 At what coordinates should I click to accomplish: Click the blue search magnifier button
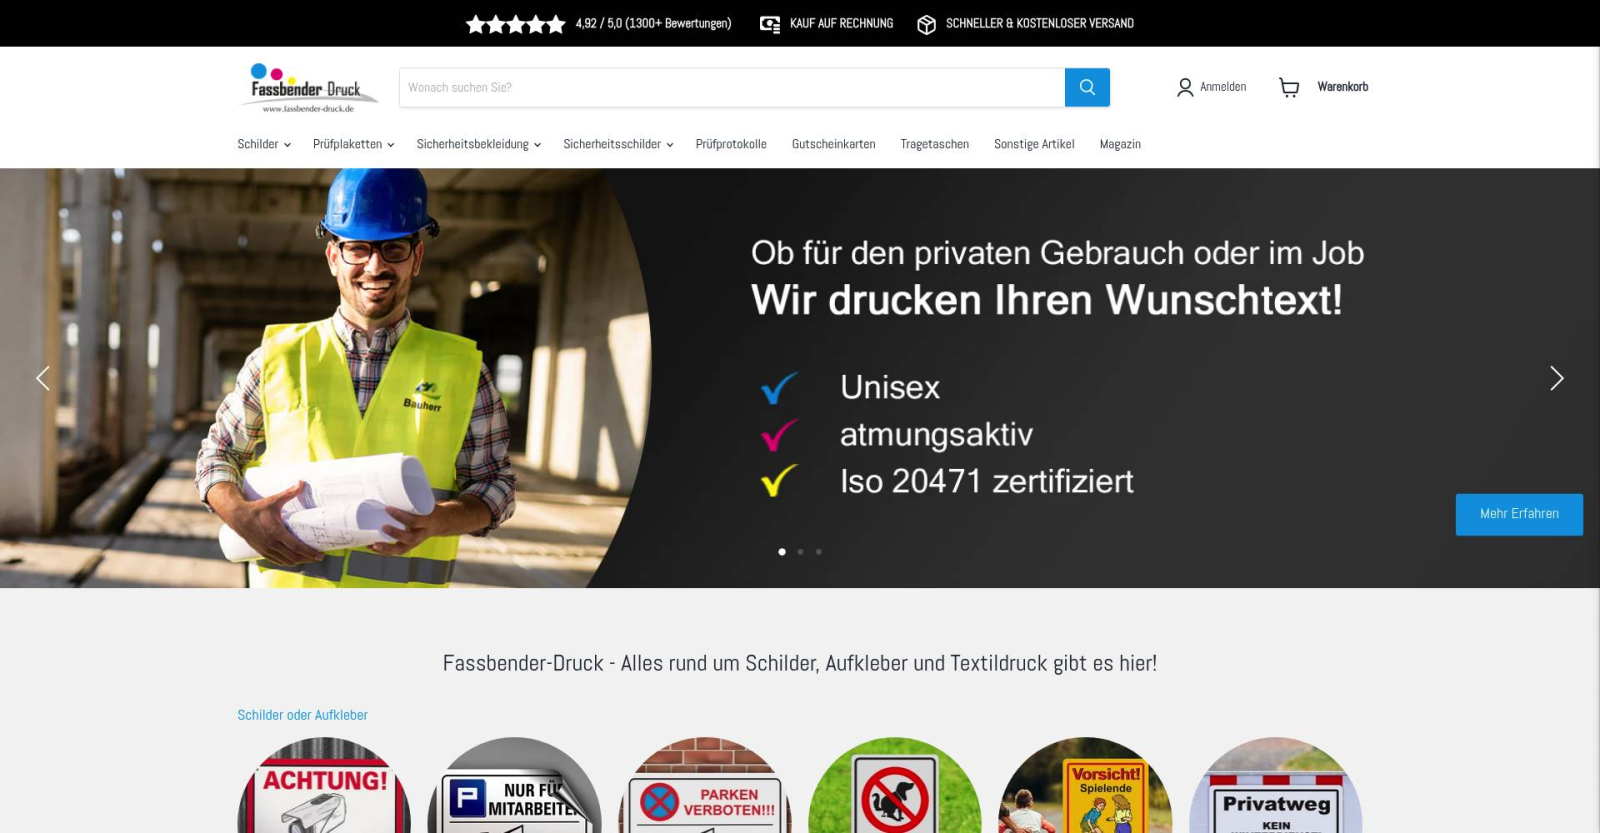[1087, 87]
